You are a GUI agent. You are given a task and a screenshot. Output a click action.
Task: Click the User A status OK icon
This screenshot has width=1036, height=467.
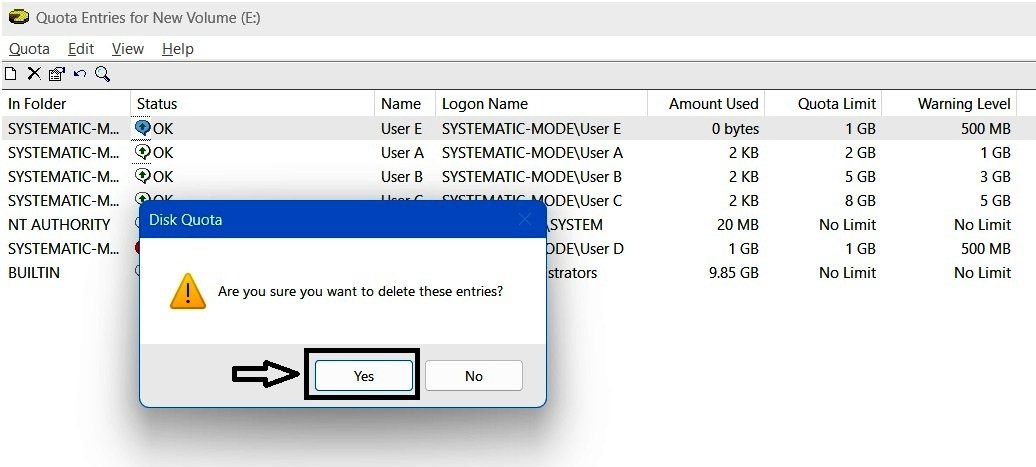click(x=143, y=153)
